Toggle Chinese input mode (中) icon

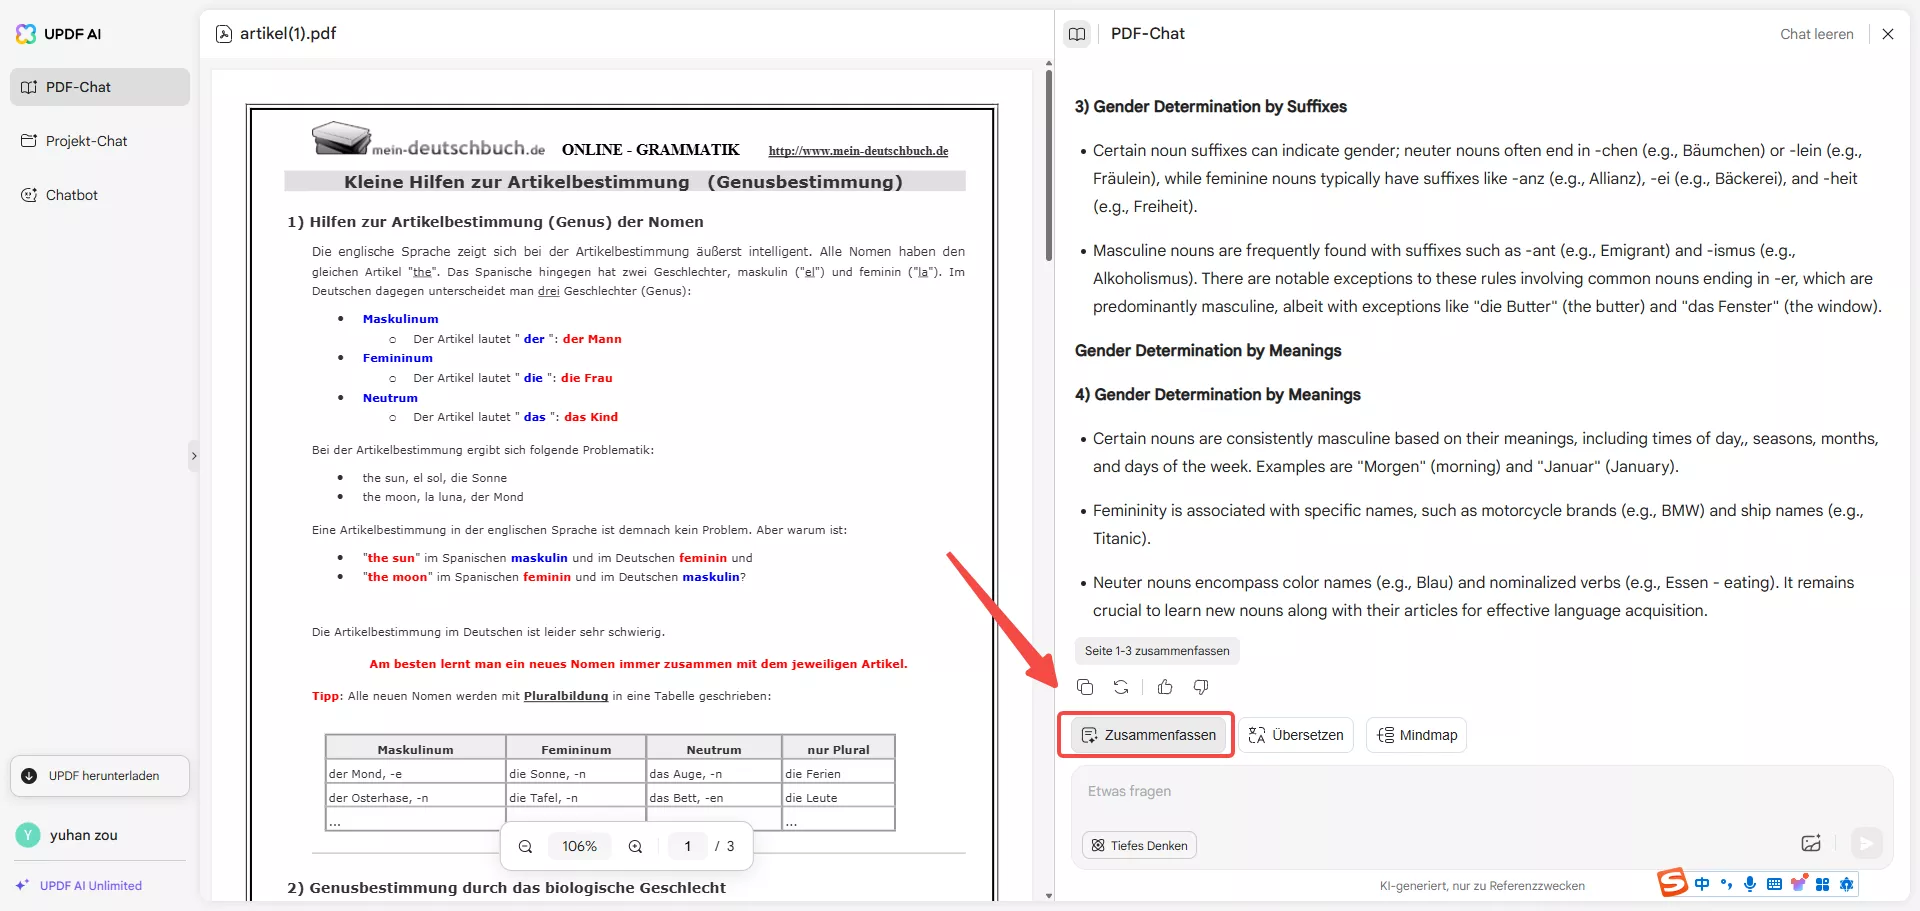(1702, 884)
